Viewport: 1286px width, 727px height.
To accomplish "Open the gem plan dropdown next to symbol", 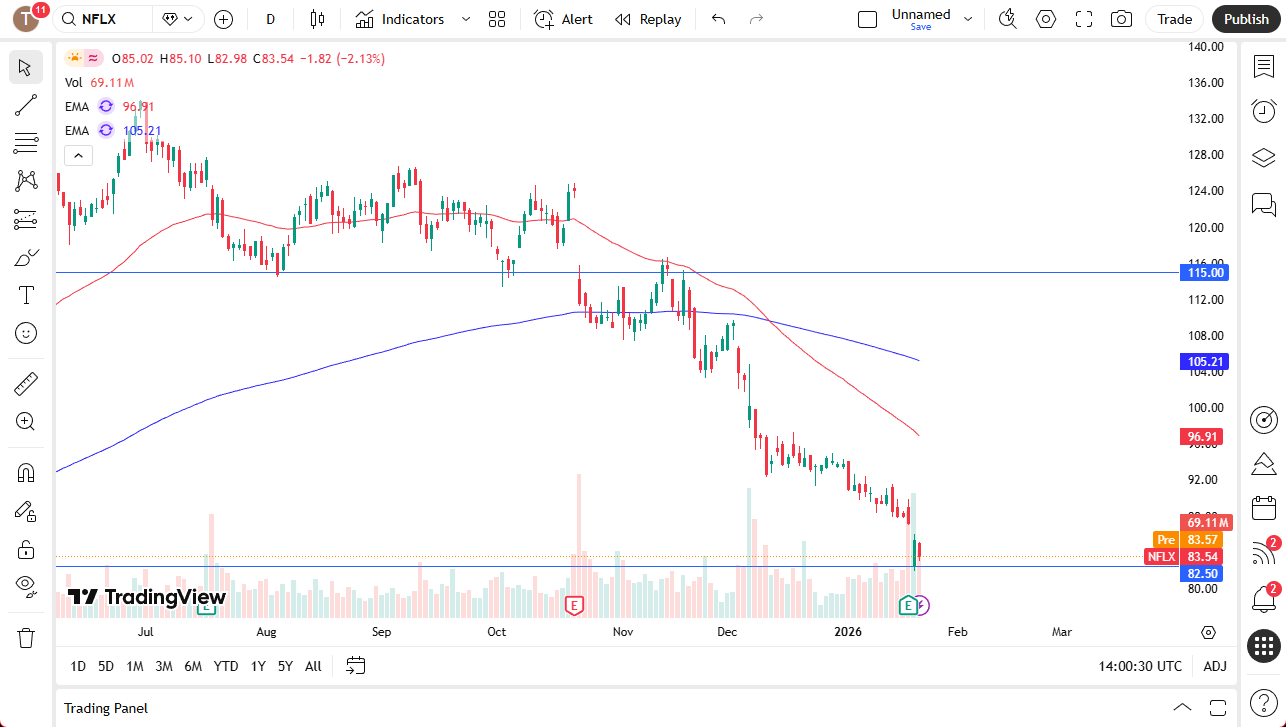I will point(178,19).
